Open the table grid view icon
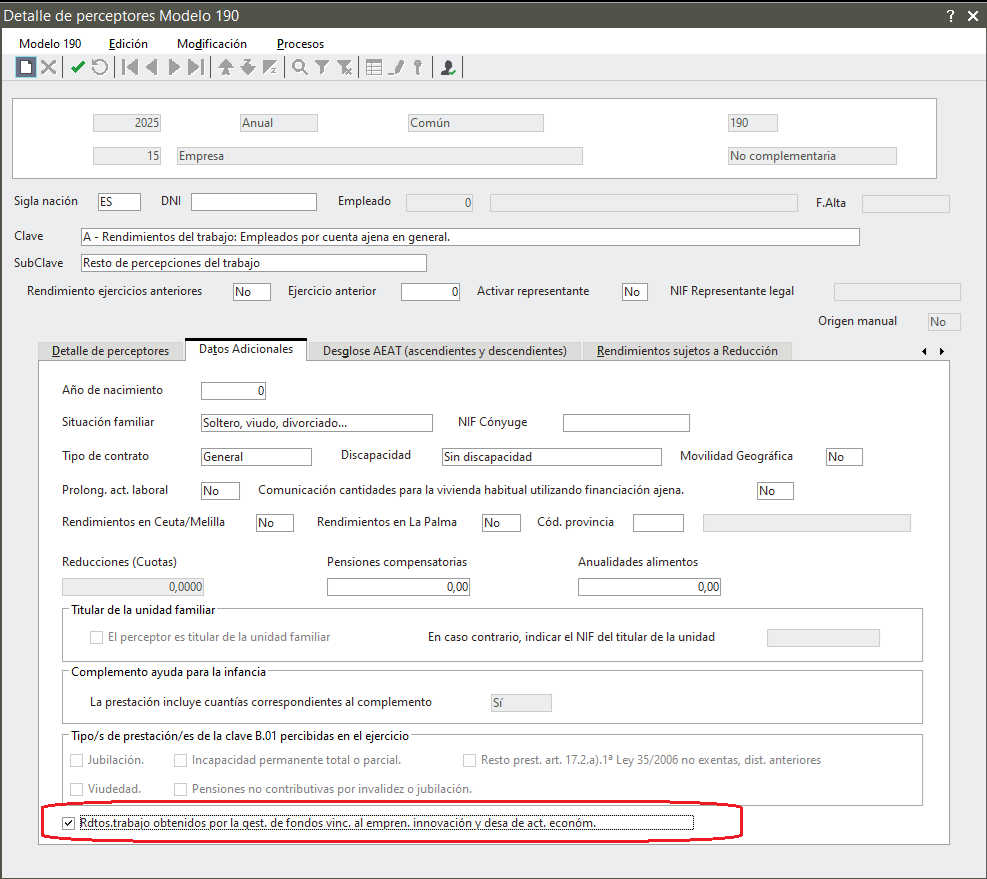The height and width of the screenshot is (879, 987). [373, 67]
